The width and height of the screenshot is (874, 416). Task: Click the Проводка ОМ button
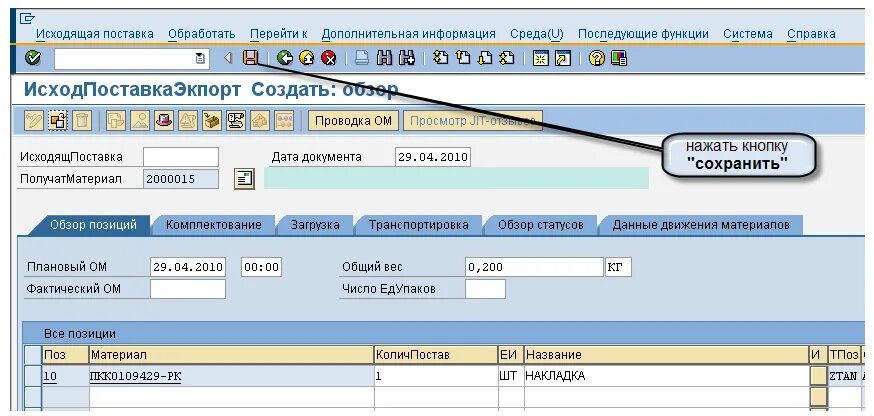click(x=353, y=120)
